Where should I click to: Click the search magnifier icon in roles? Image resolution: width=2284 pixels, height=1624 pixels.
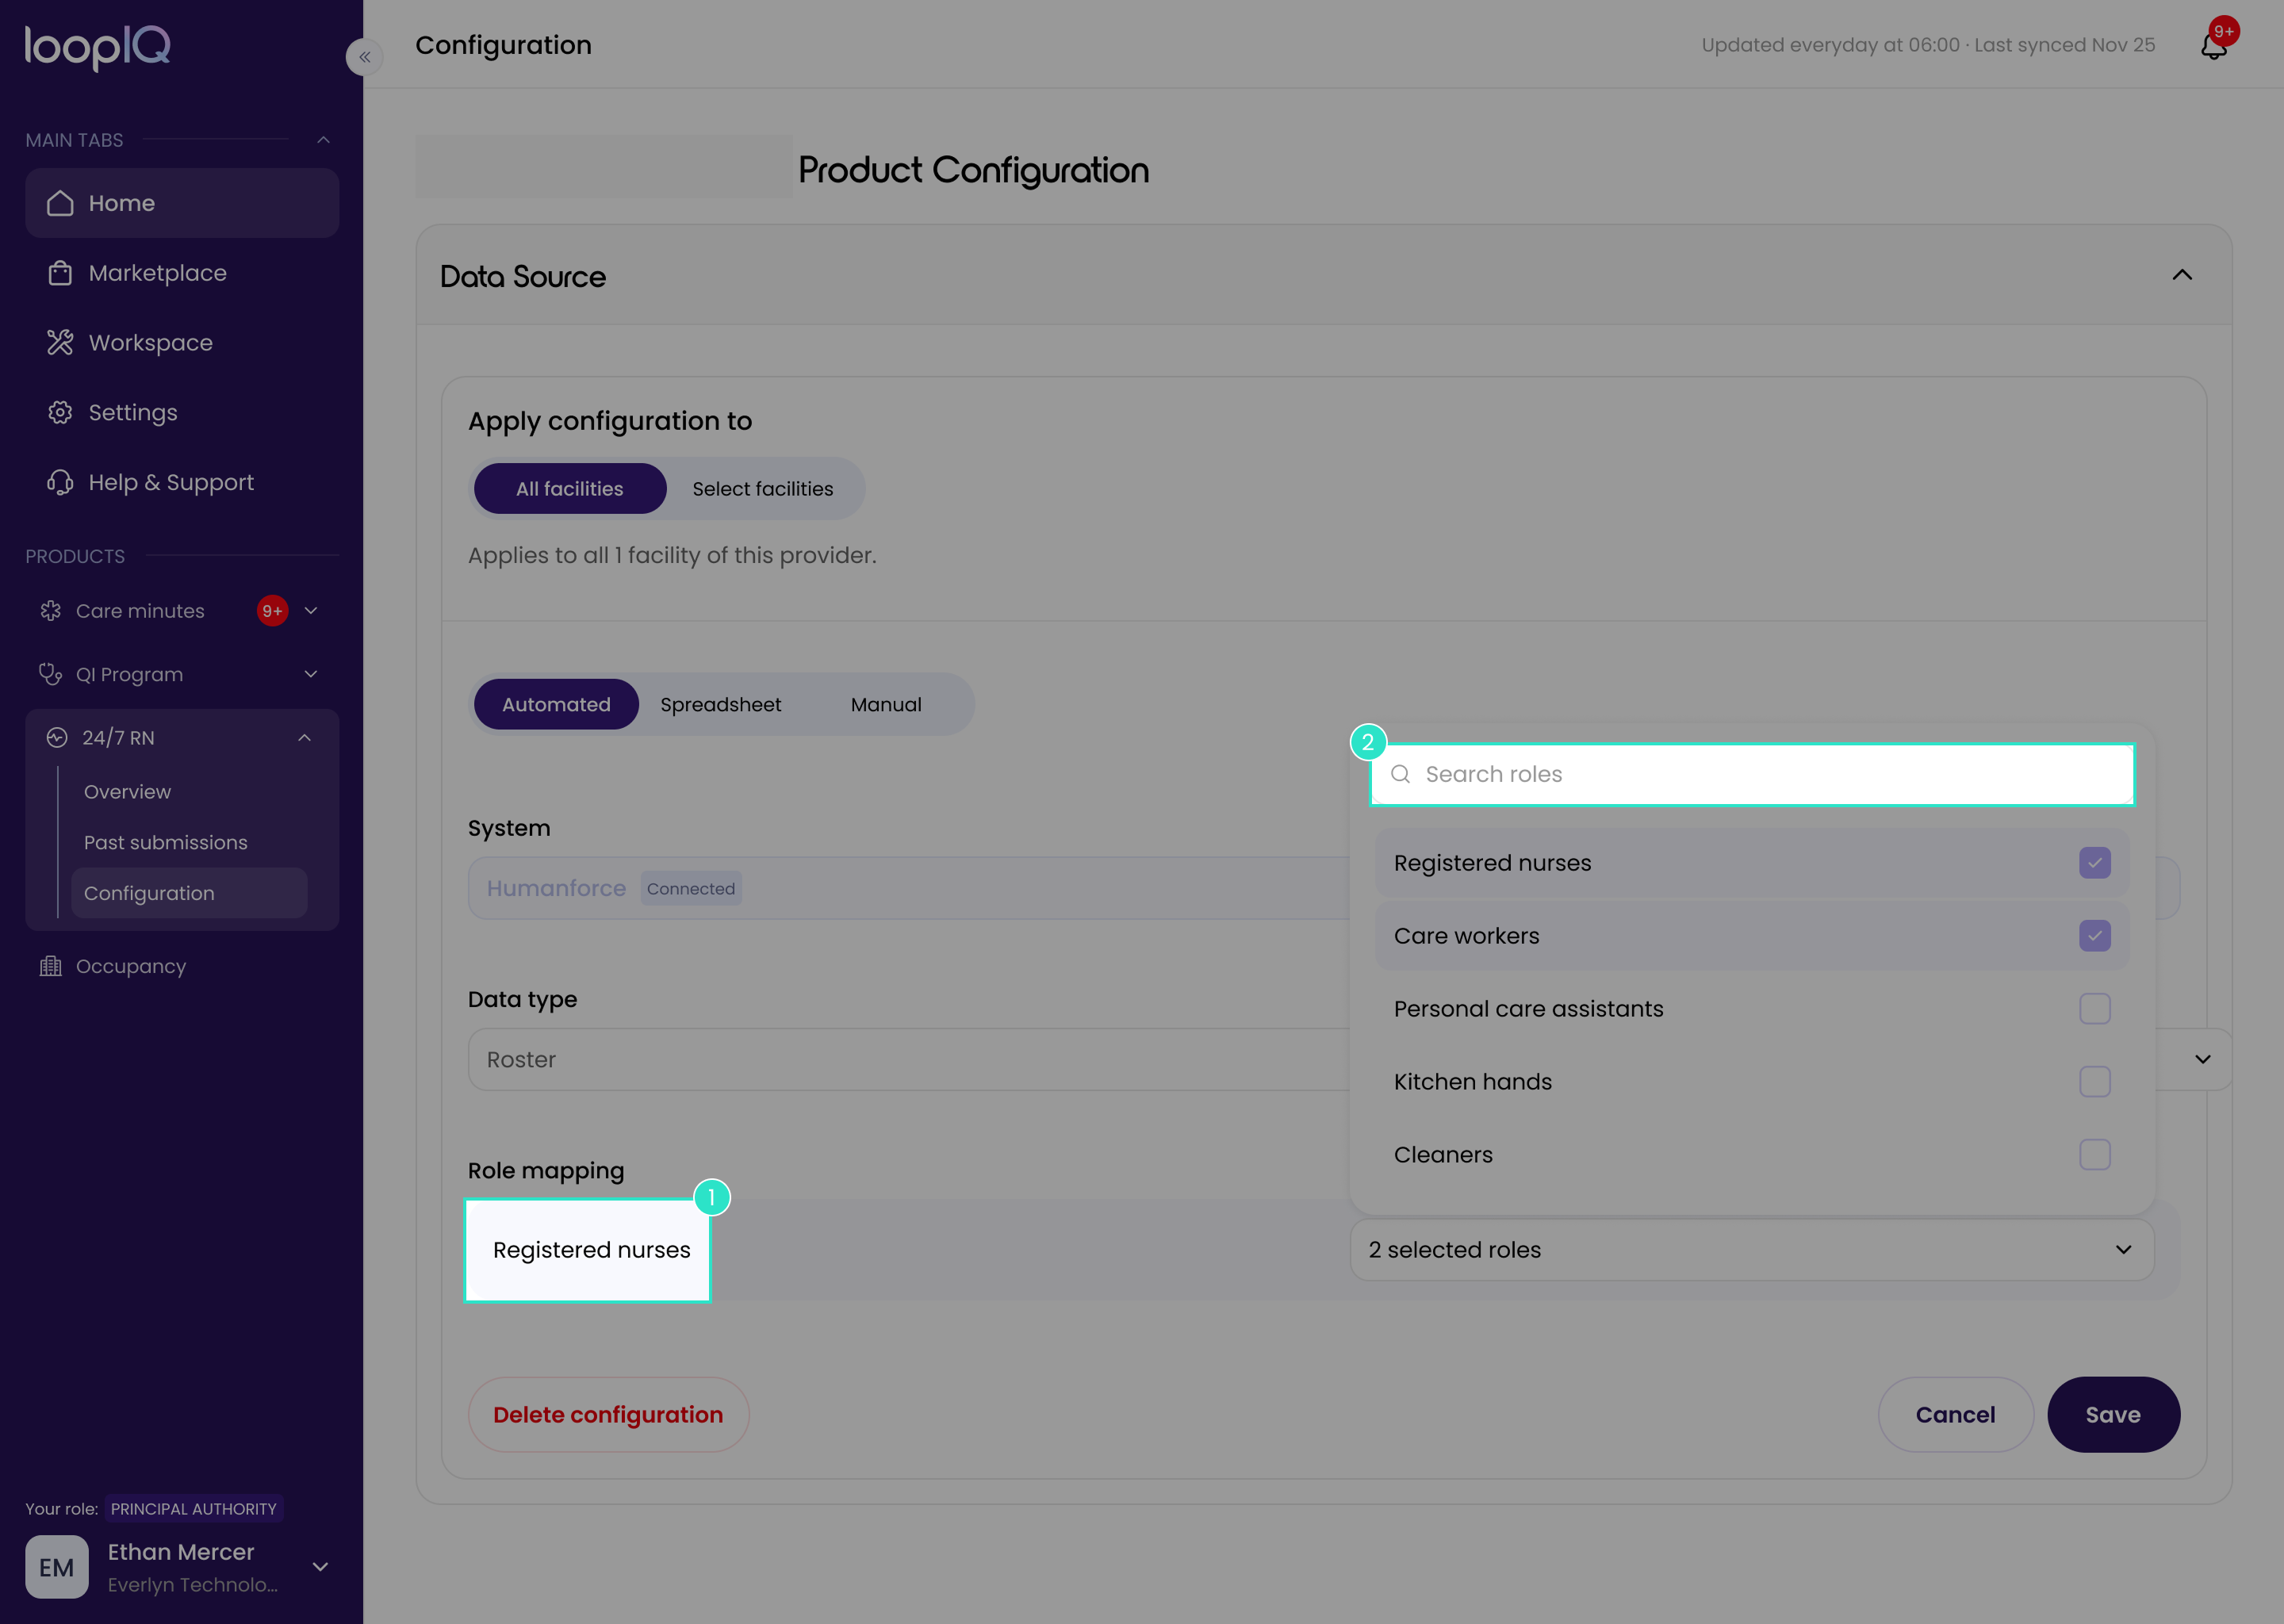click(x=1400, y=774)
